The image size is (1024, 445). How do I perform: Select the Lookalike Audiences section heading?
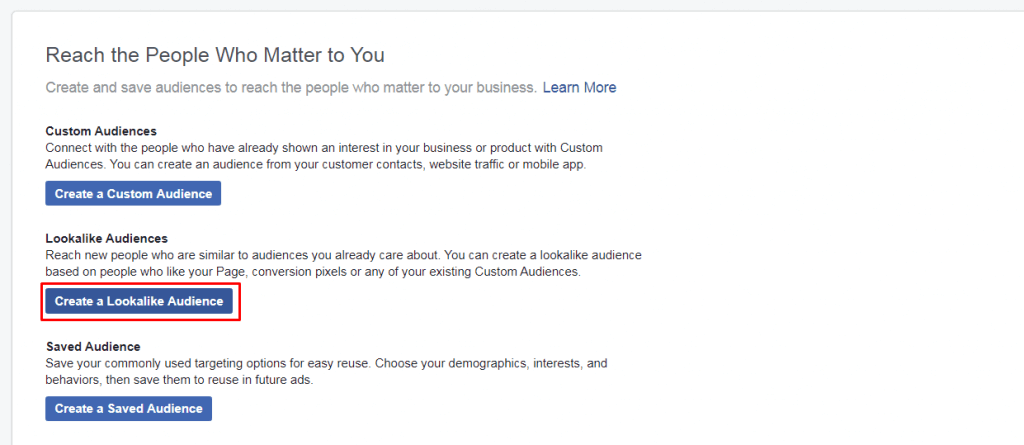click(107, 239)
